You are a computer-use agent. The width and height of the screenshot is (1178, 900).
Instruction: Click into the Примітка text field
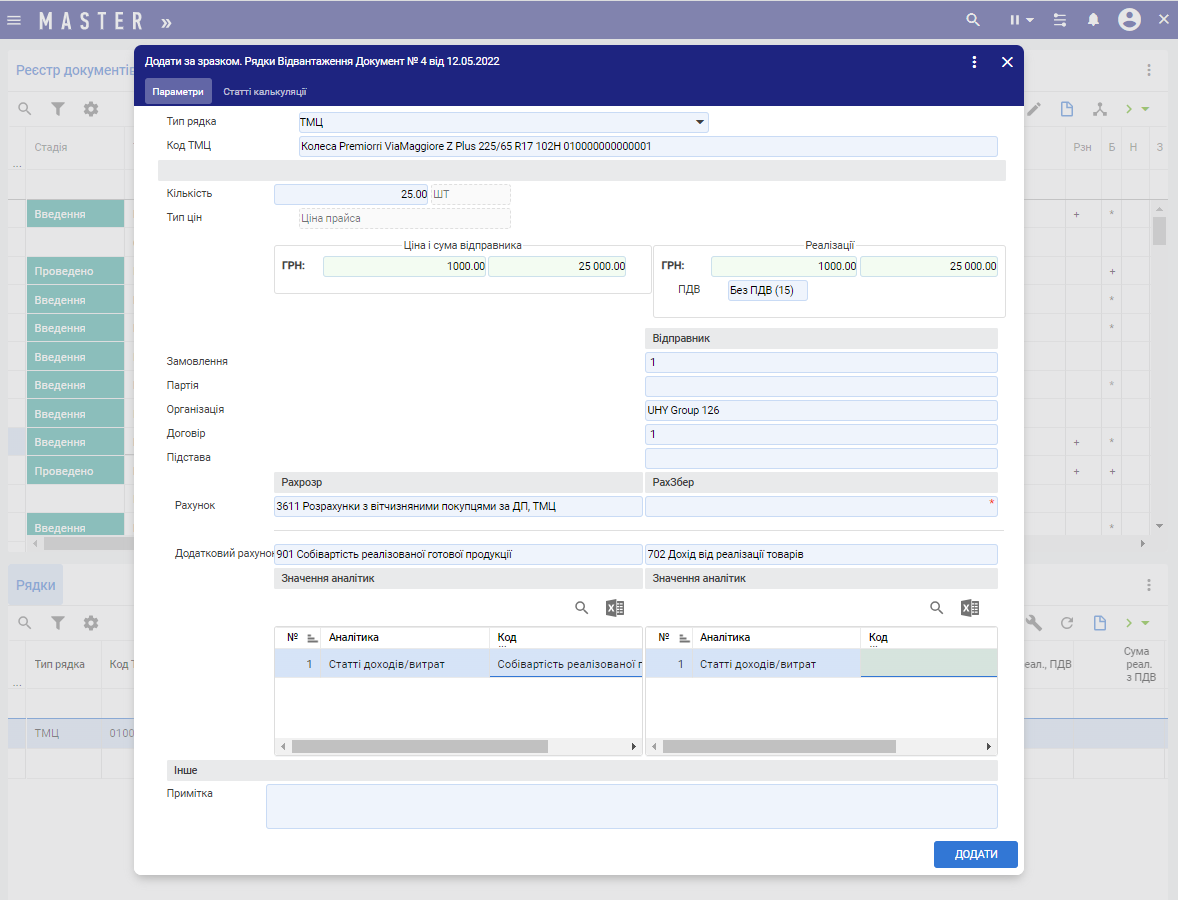(x=631, y=806)
